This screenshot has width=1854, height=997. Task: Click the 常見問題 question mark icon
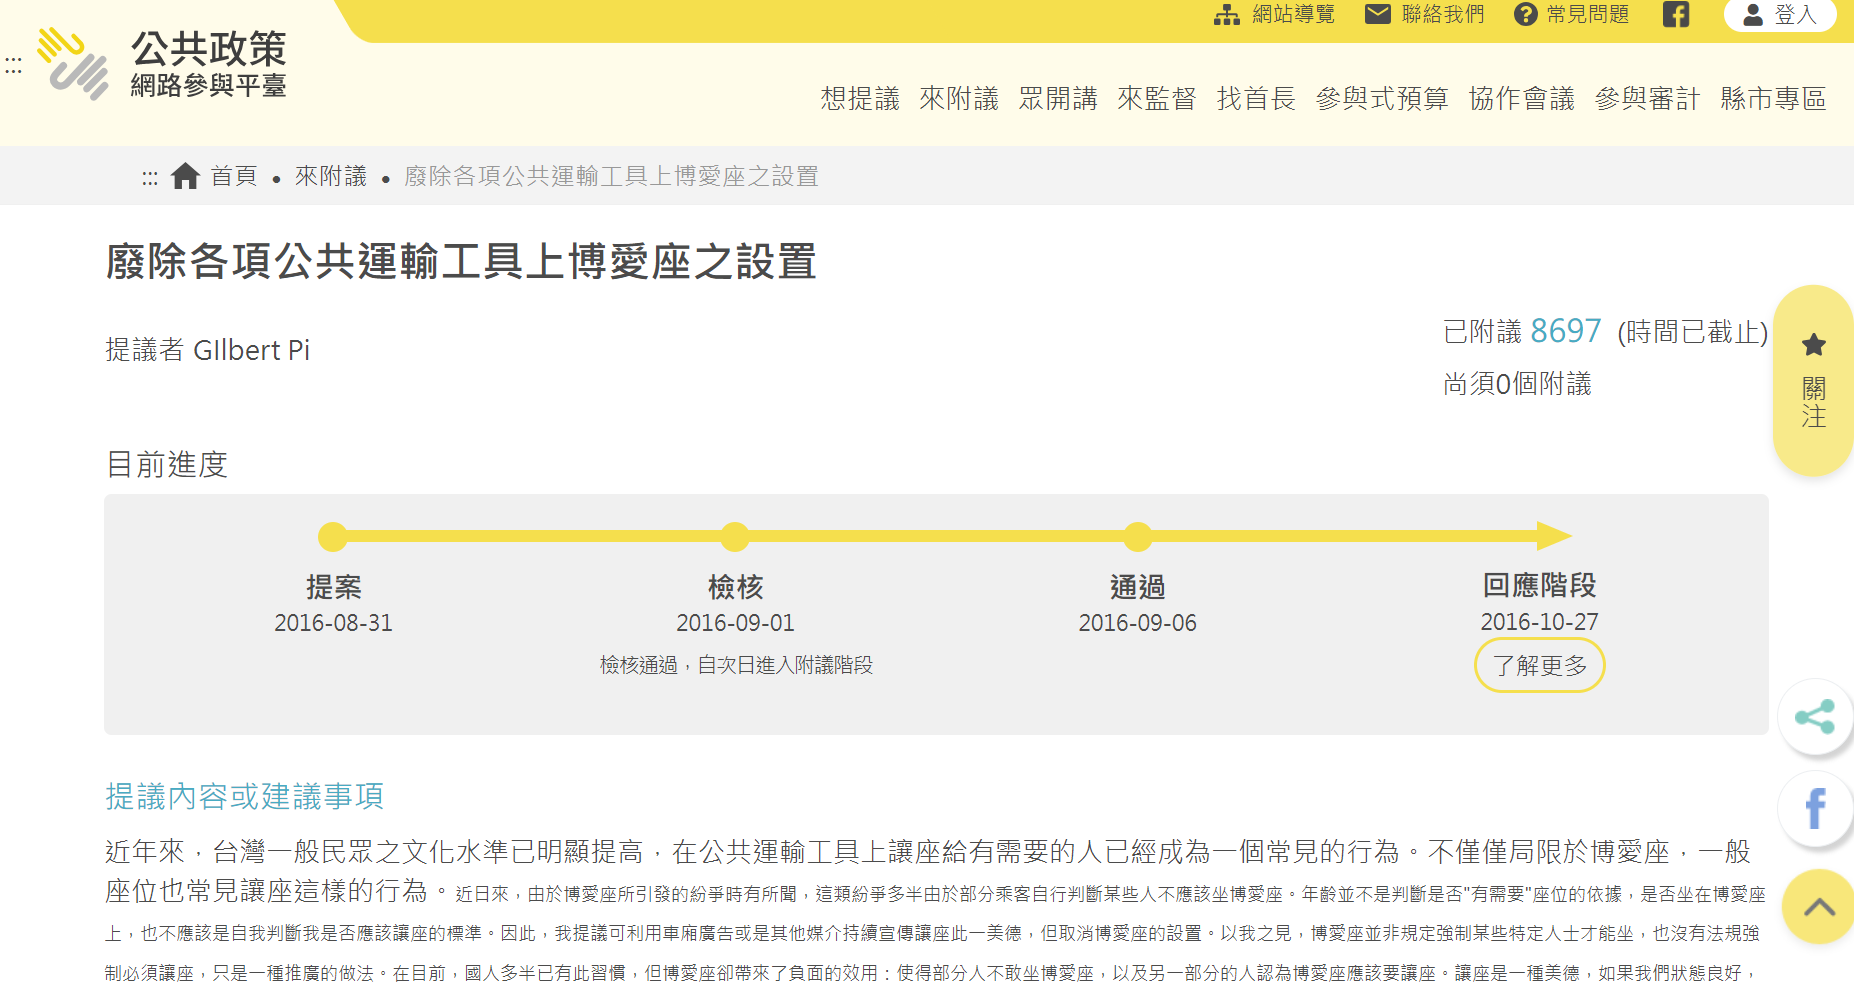click(x=1525, y=14)
